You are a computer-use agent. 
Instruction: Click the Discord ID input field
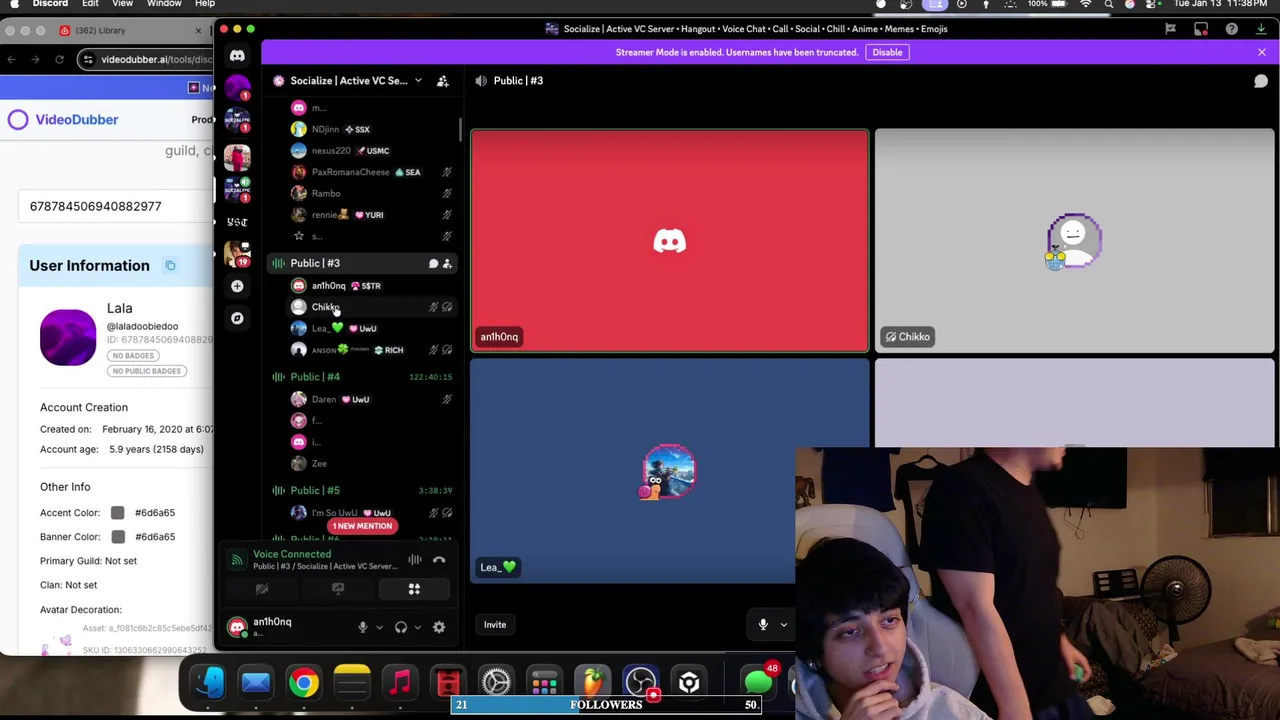pos(116,206)
